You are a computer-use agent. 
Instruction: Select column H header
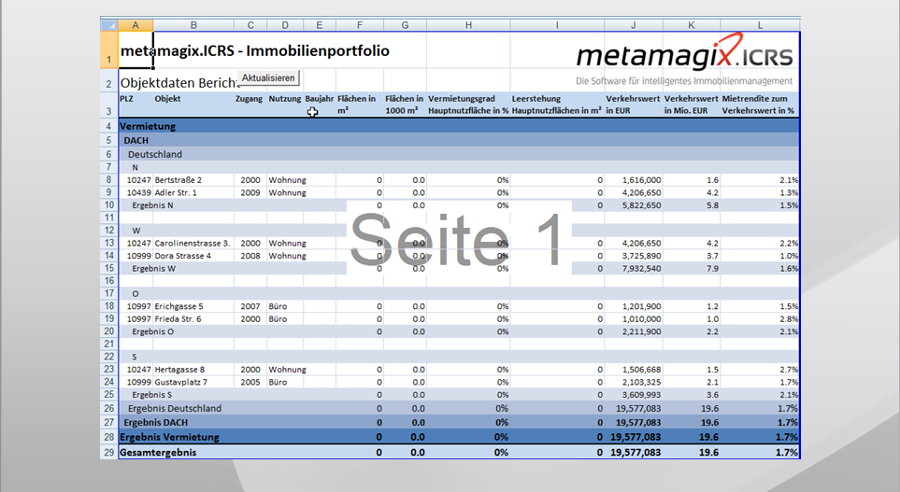pos(468,25)
